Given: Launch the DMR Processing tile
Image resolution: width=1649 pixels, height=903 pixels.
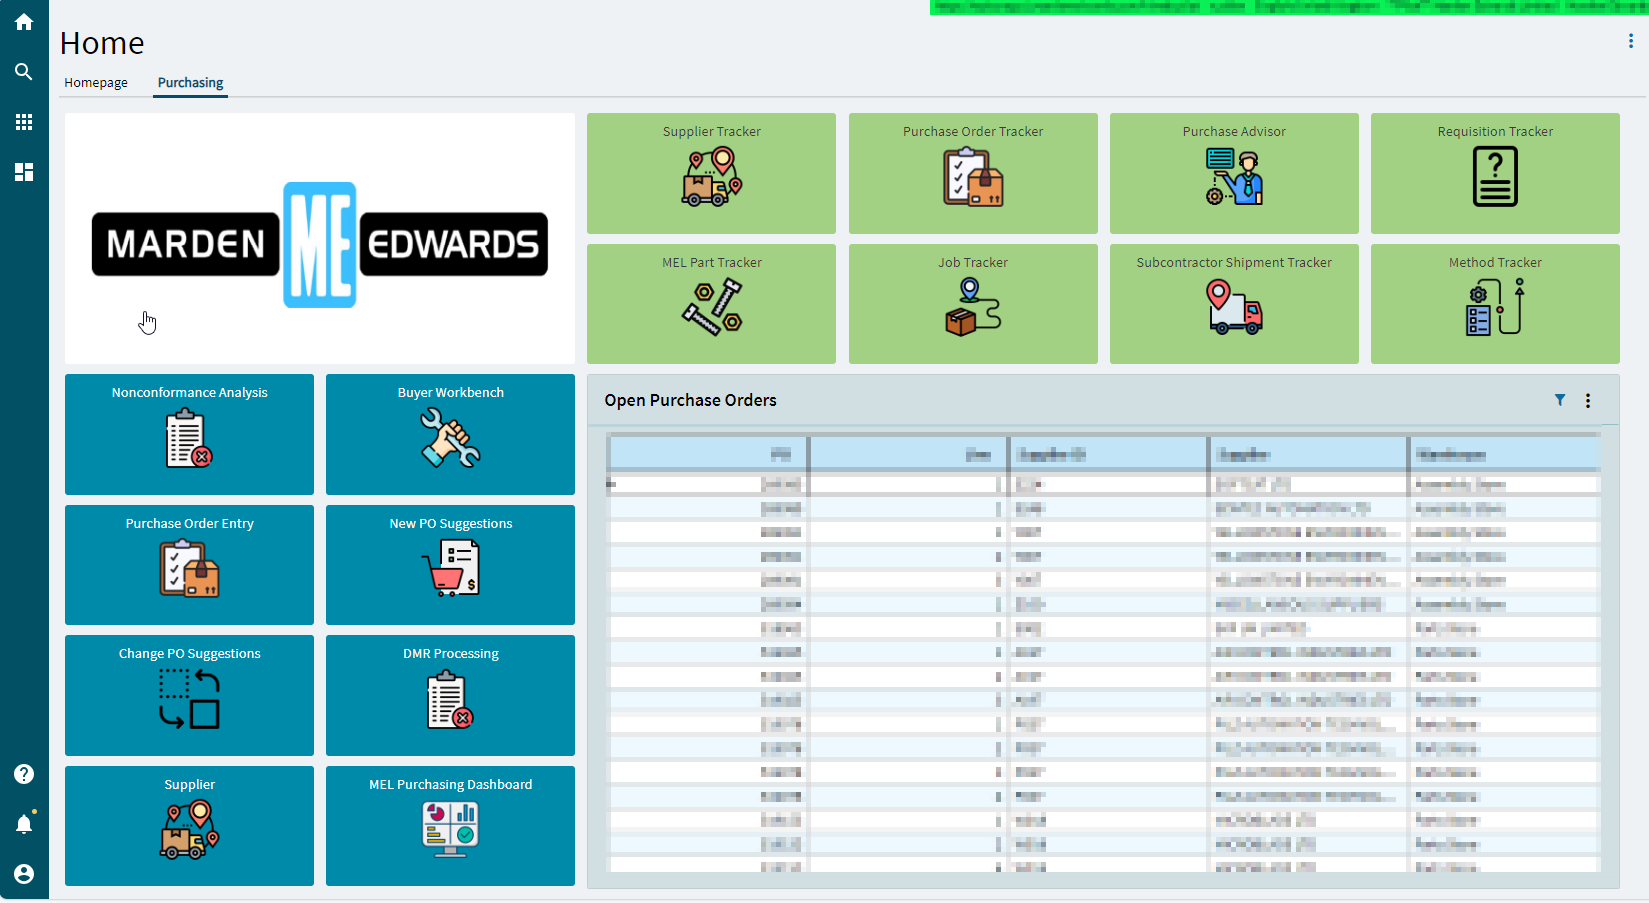Looking at the screenshot, I should (450, 695).
